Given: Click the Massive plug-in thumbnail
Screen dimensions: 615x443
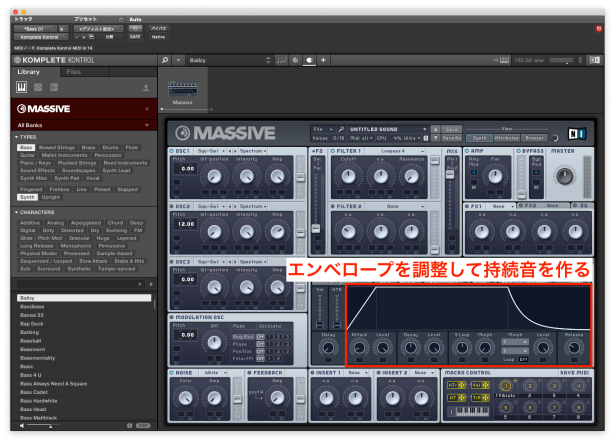Looking at the screenshot, I should [182, 89].
